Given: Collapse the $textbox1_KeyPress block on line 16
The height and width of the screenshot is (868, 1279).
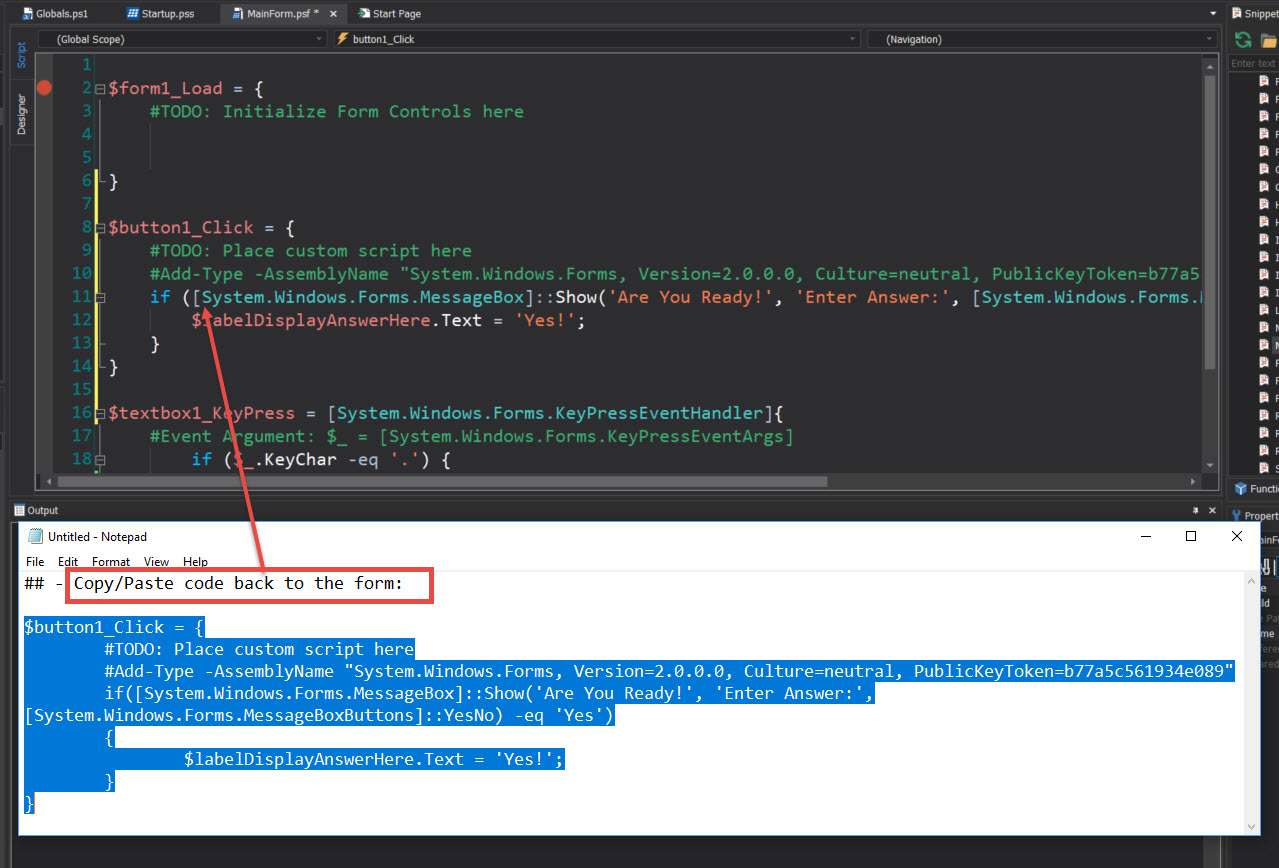Looking at the screenshot, I should pos(99,413).
